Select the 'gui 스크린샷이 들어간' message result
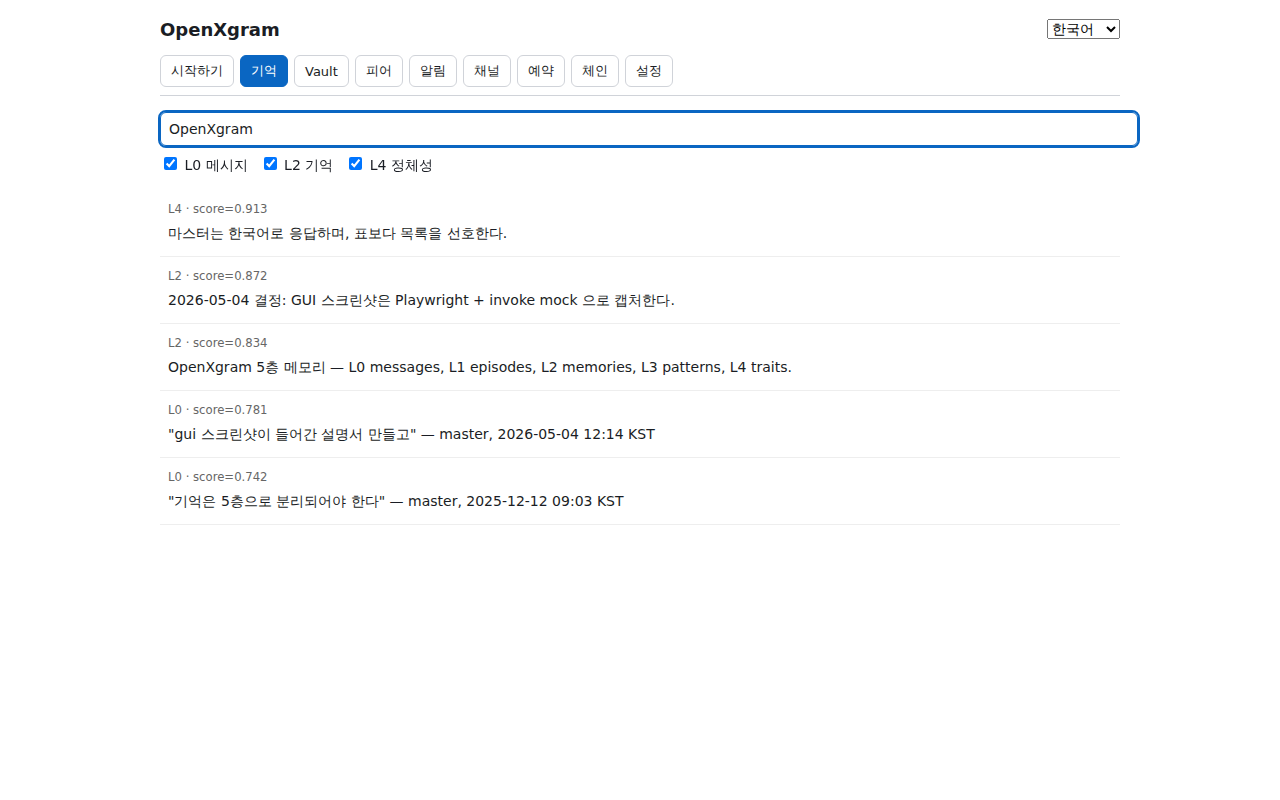1280x800 pixels. click(640, 424)
